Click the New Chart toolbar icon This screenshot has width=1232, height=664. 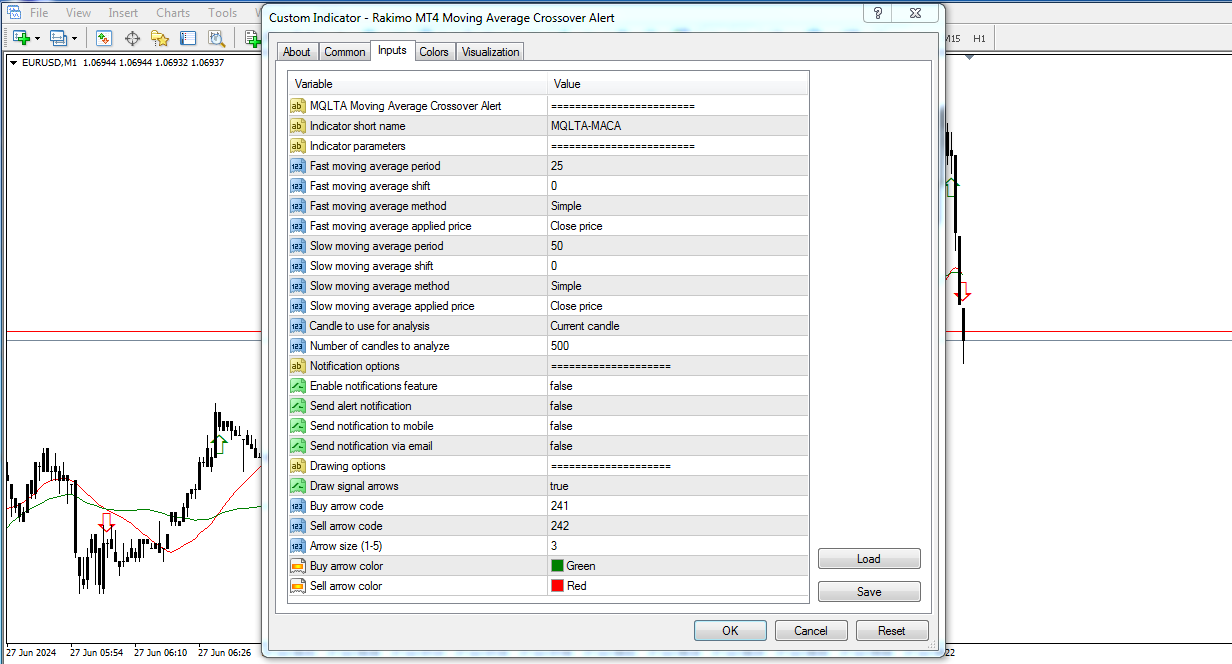pyautogui.click(x=21, y=38)
